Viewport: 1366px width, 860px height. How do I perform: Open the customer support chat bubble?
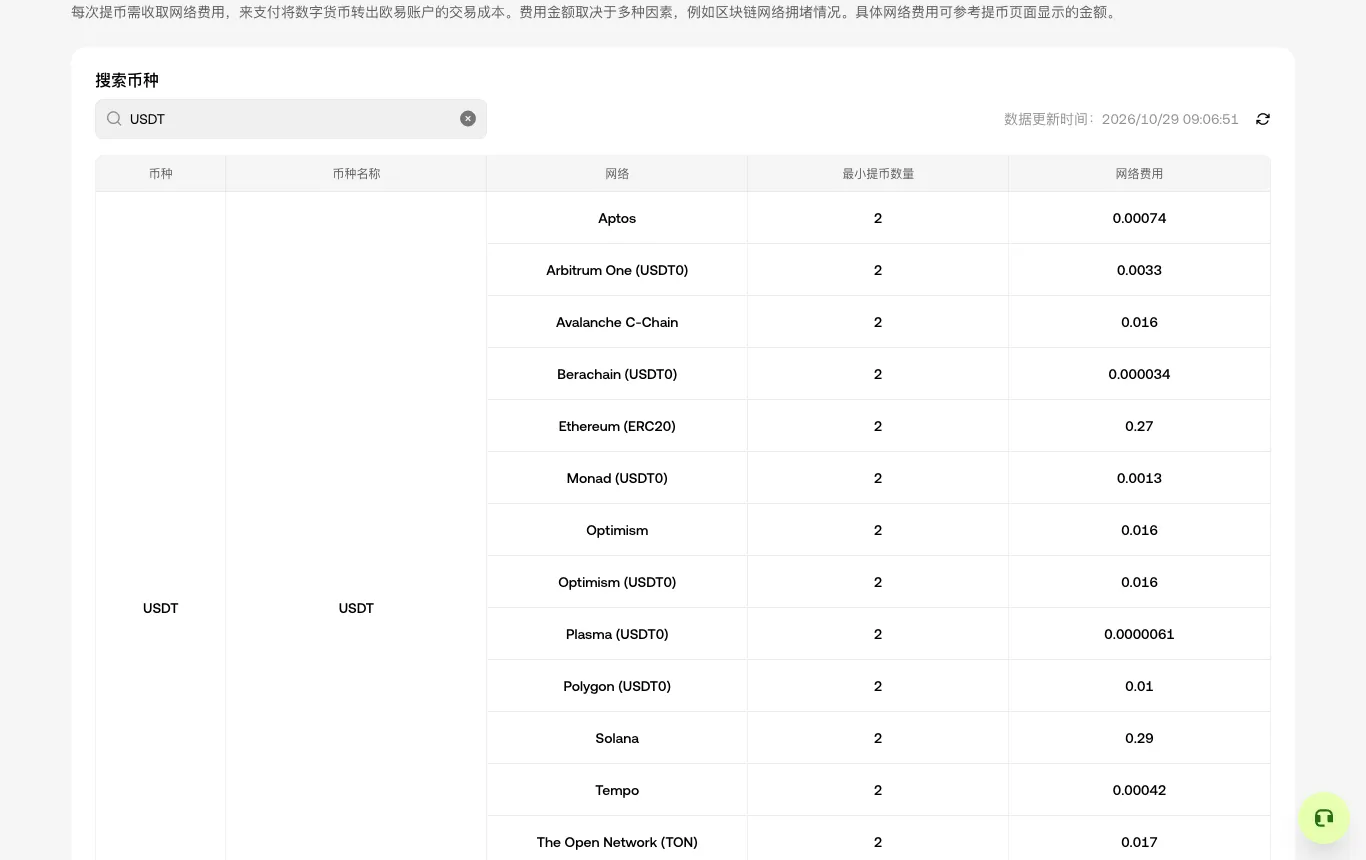point(1324,818)
